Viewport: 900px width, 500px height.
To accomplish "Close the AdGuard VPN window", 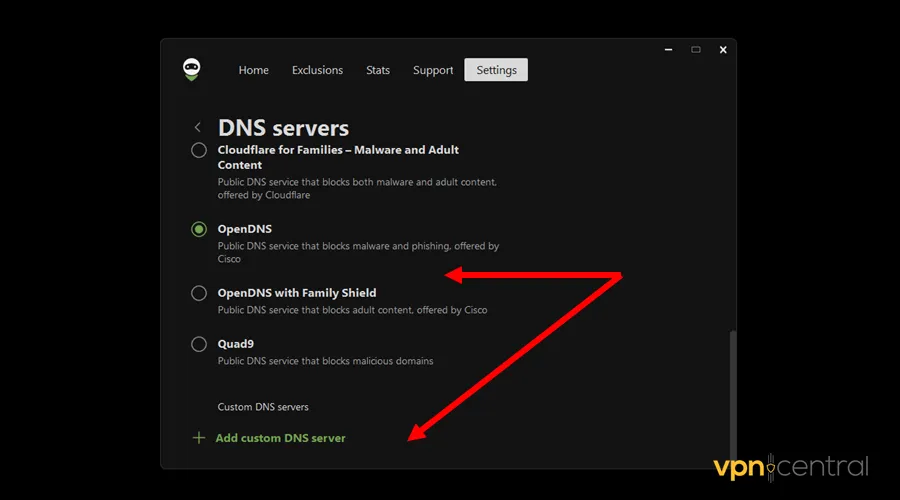I will click(x=723, y=50).
